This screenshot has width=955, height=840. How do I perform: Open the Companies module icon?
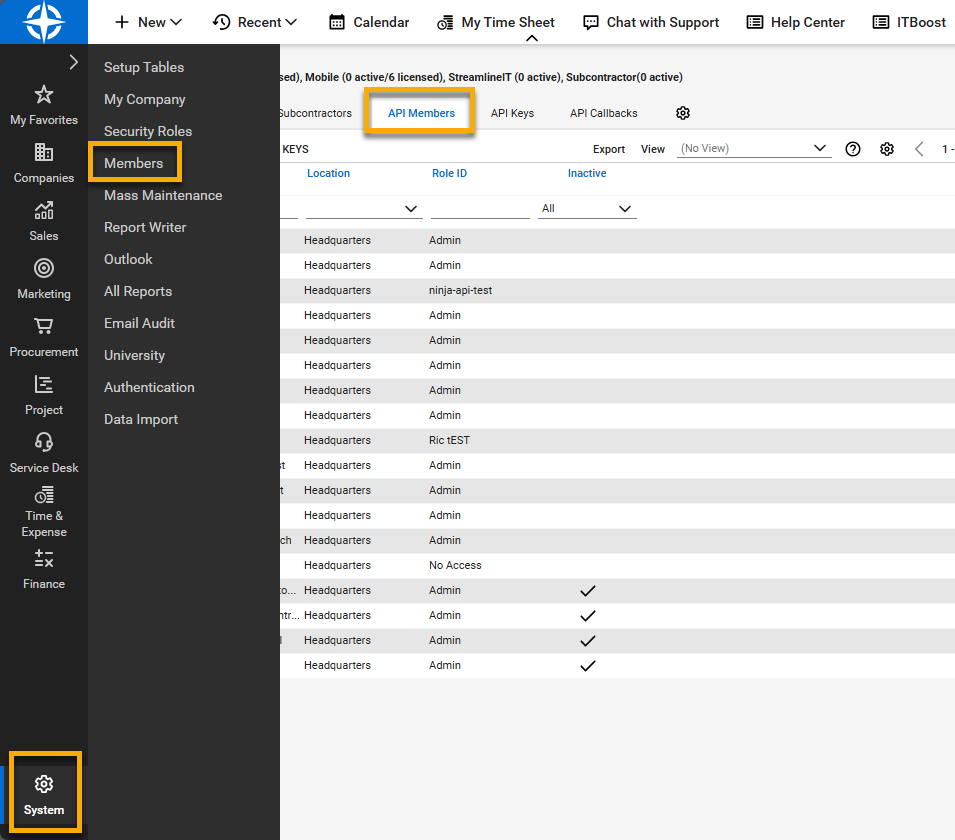pyautogui.click(x=44, y=153)
